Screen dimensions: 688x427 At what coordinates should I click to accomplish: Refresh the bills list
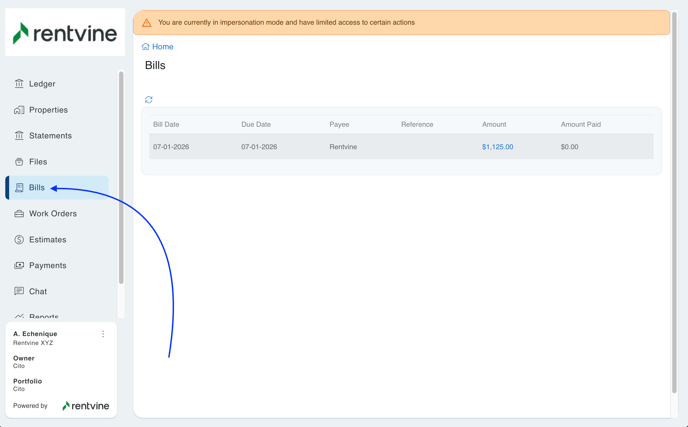[x=149, y=100]
